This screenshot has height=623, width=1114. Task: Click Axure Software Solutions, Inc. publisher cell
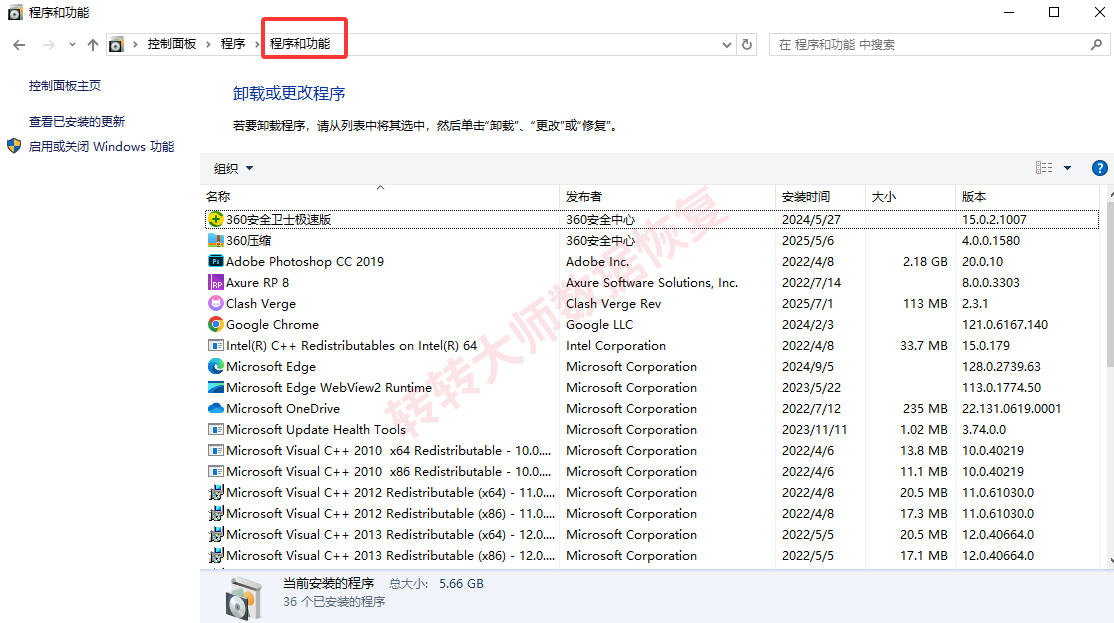(651, 283)
